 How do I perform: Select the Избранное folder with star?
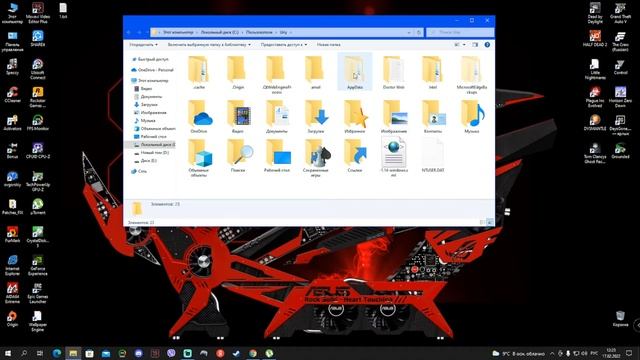355,117
